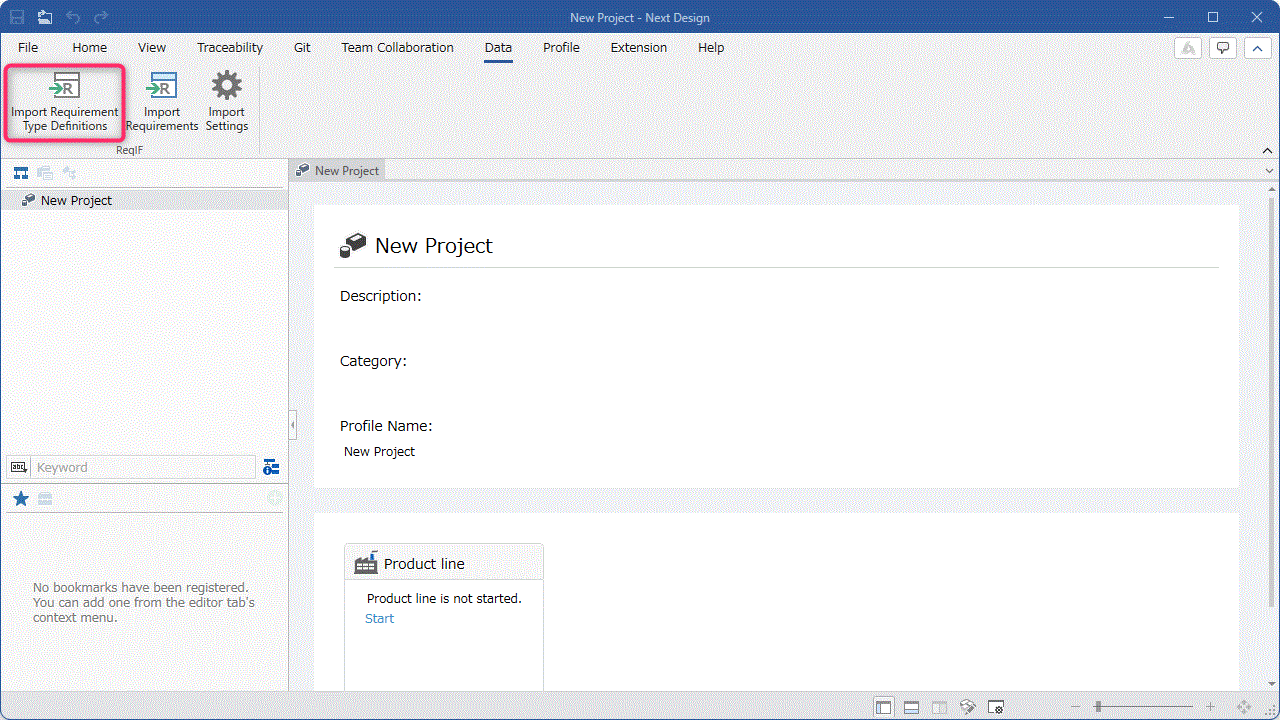
Task: Click the blue star bookmarks icon
Action: coord(20,498)
